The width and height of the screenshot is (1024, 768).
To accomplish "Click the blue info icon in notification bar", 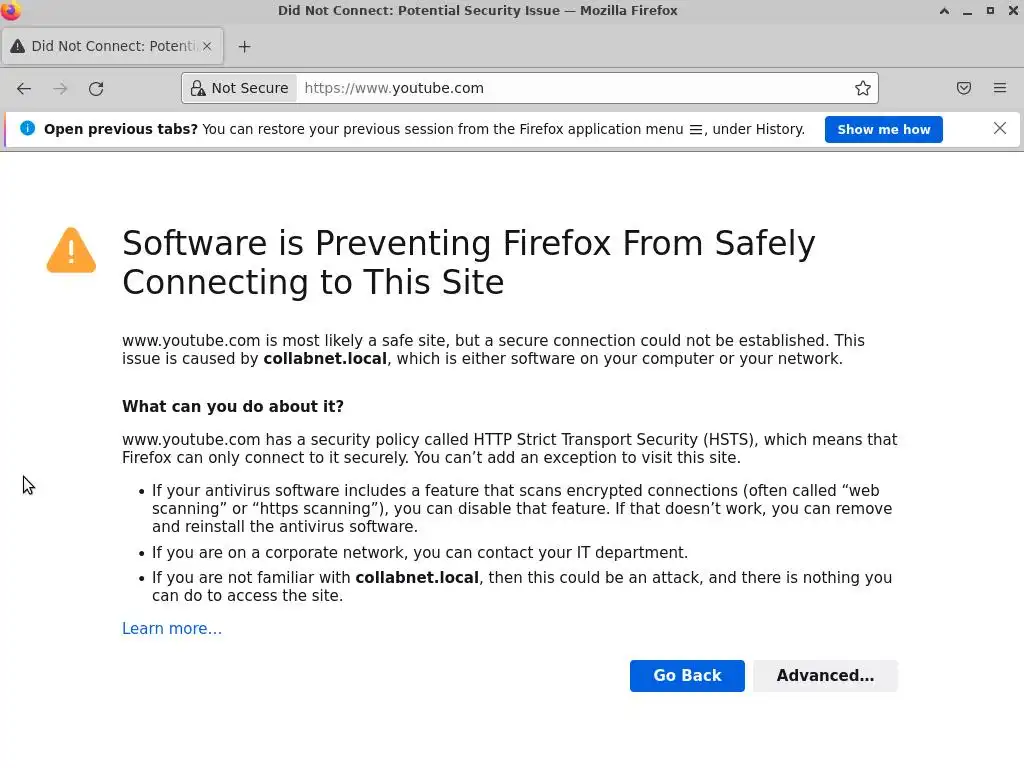I will pos(27,128).
